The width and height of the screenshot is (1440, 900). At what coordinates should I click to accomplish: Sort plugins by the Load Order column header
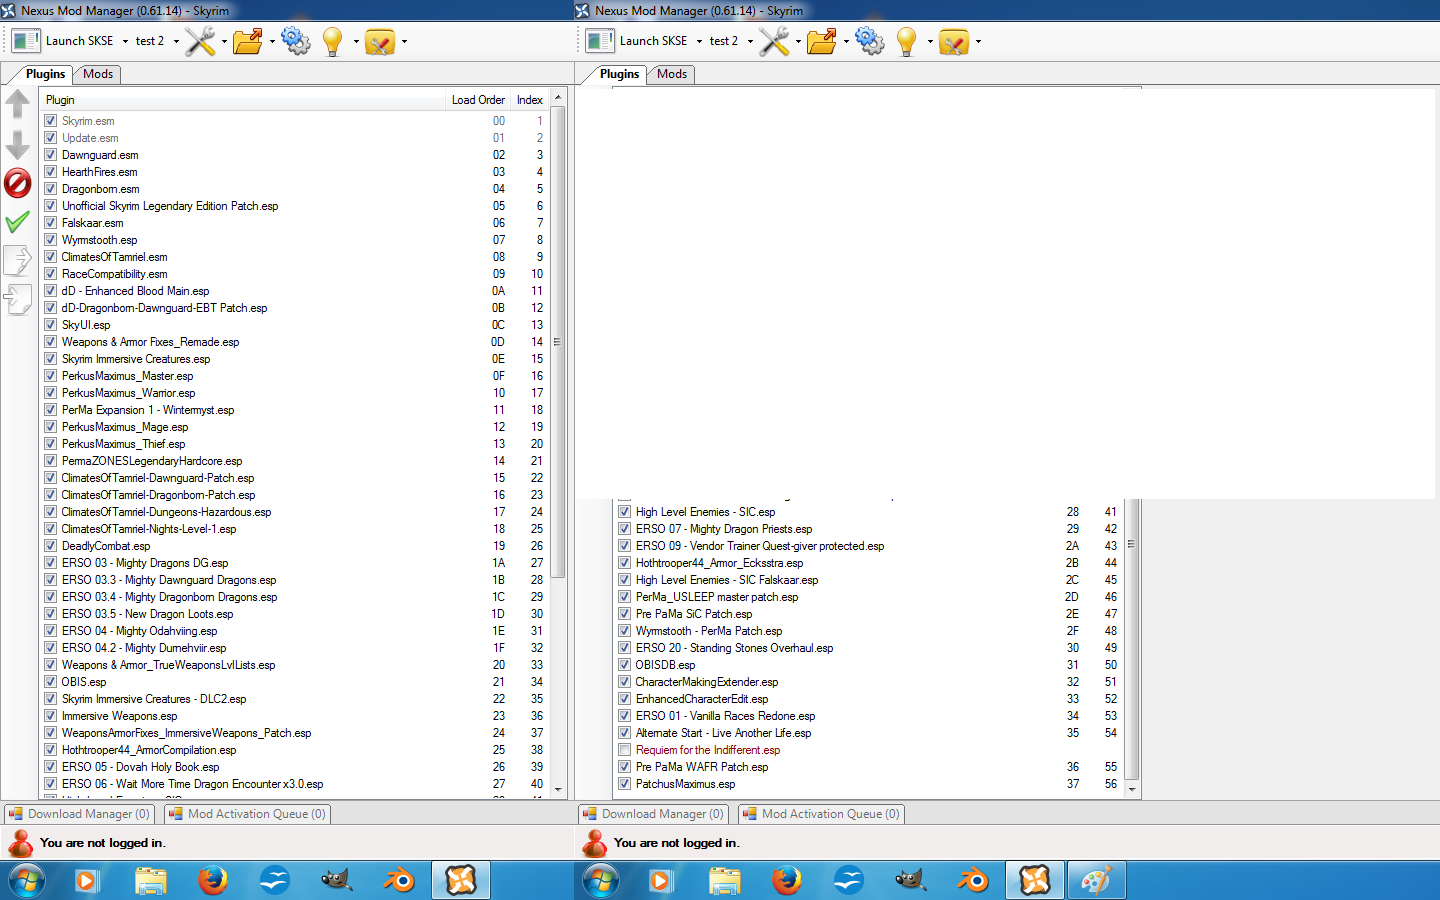(x=477, y=100)
